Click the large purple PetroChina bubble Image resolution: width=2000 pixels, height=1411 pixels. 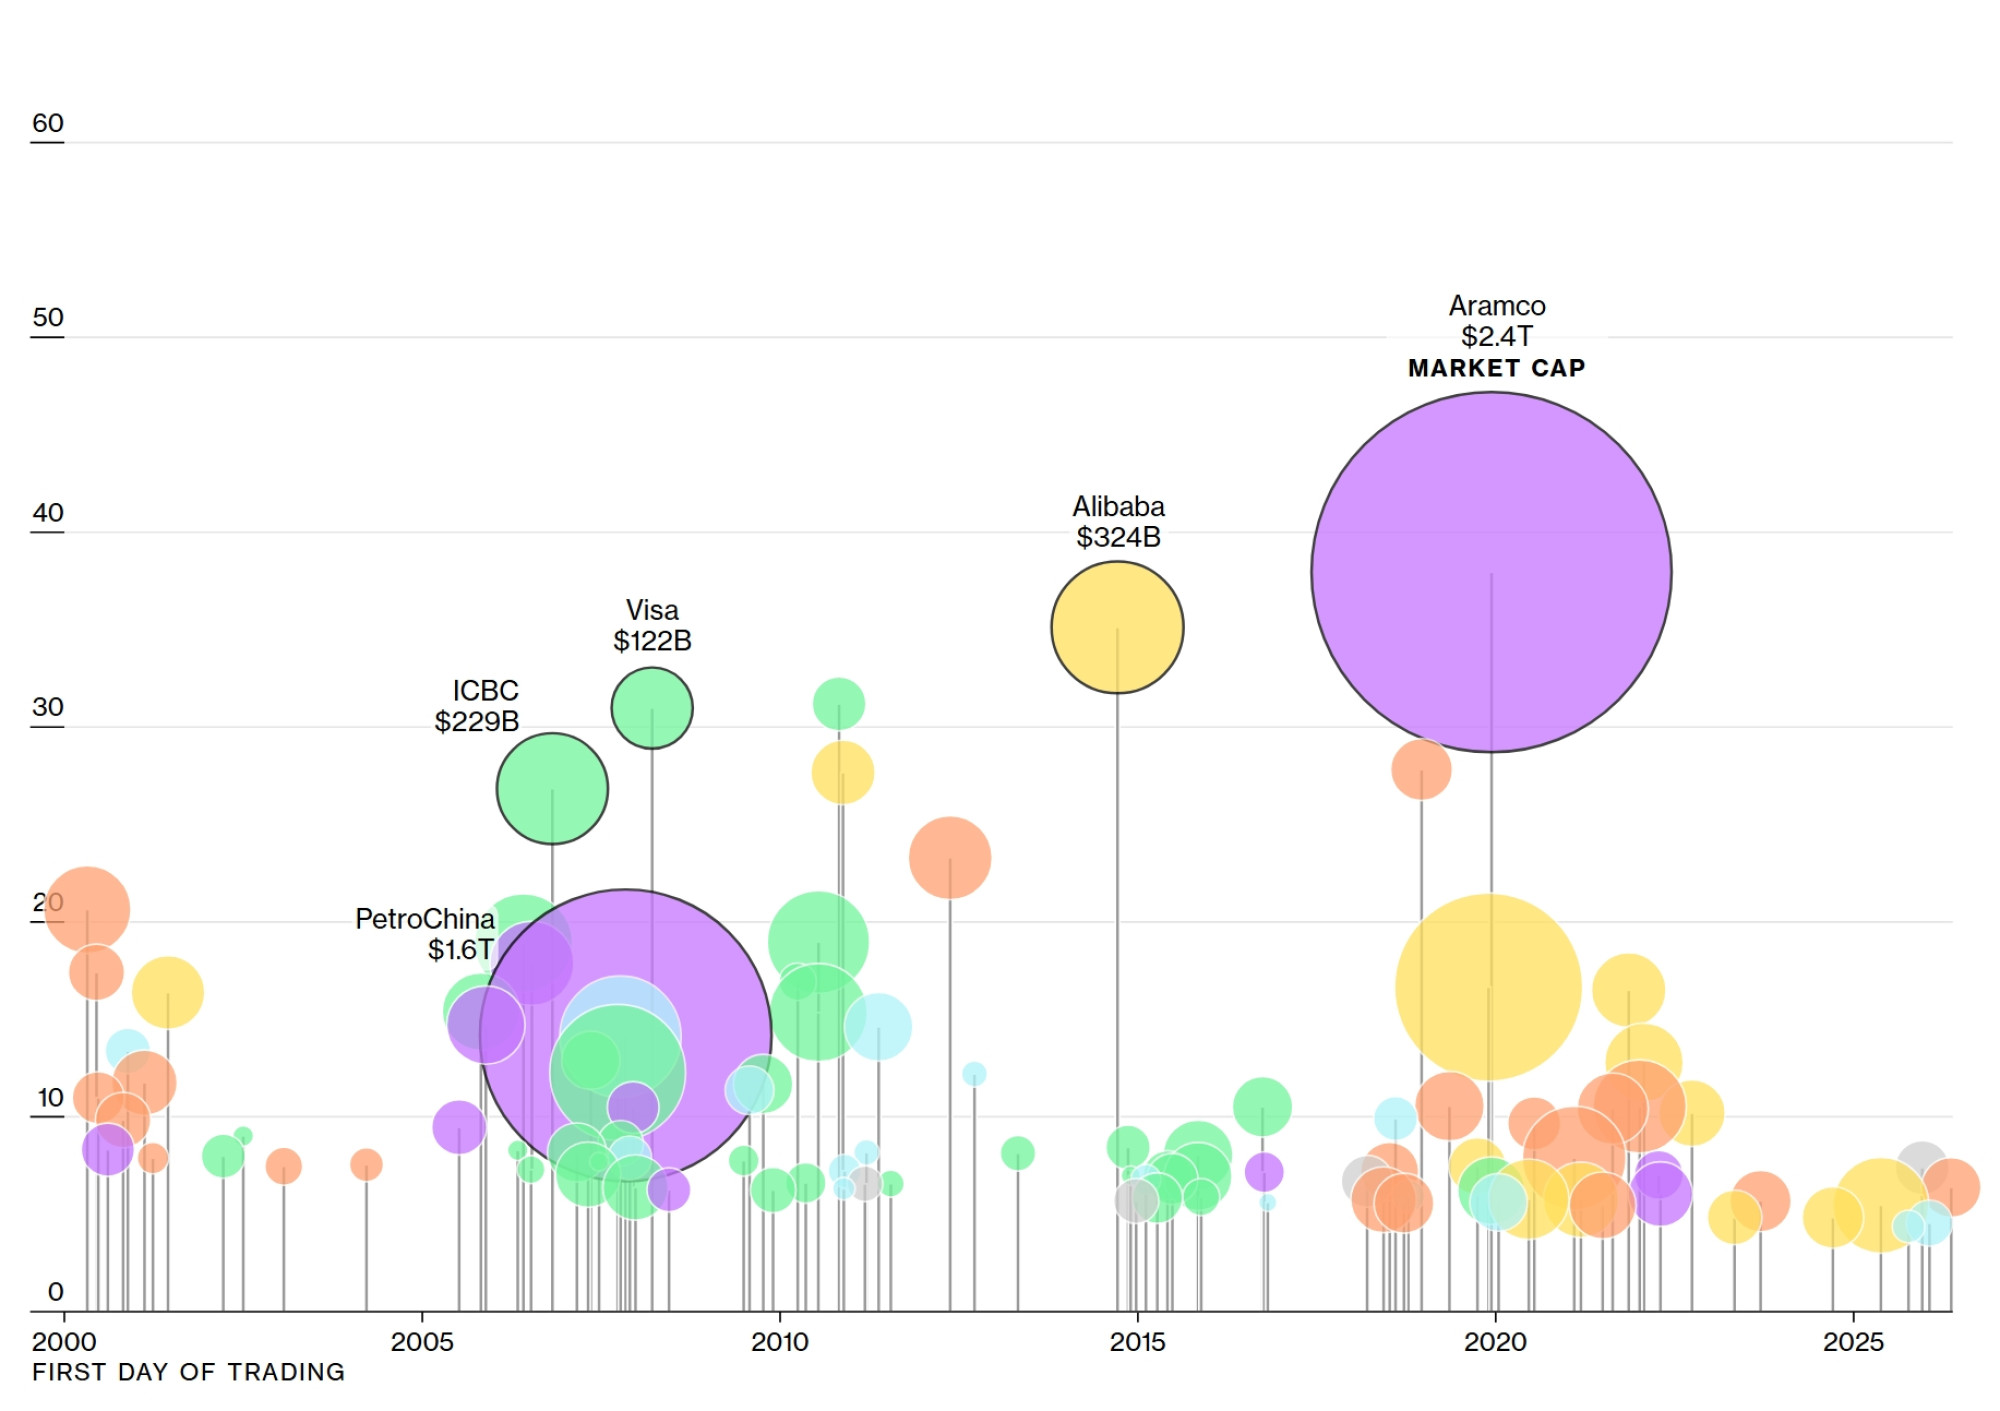tap(626, 1035)
